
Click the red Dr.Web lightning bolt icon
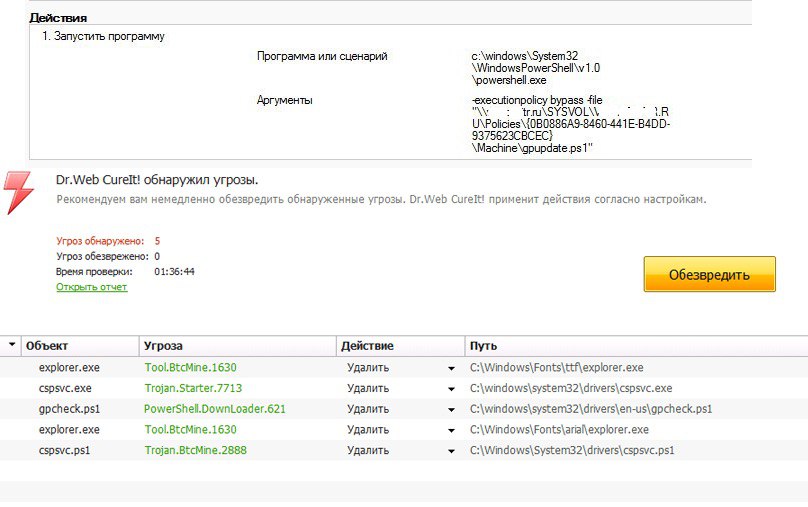pos(18,192)
